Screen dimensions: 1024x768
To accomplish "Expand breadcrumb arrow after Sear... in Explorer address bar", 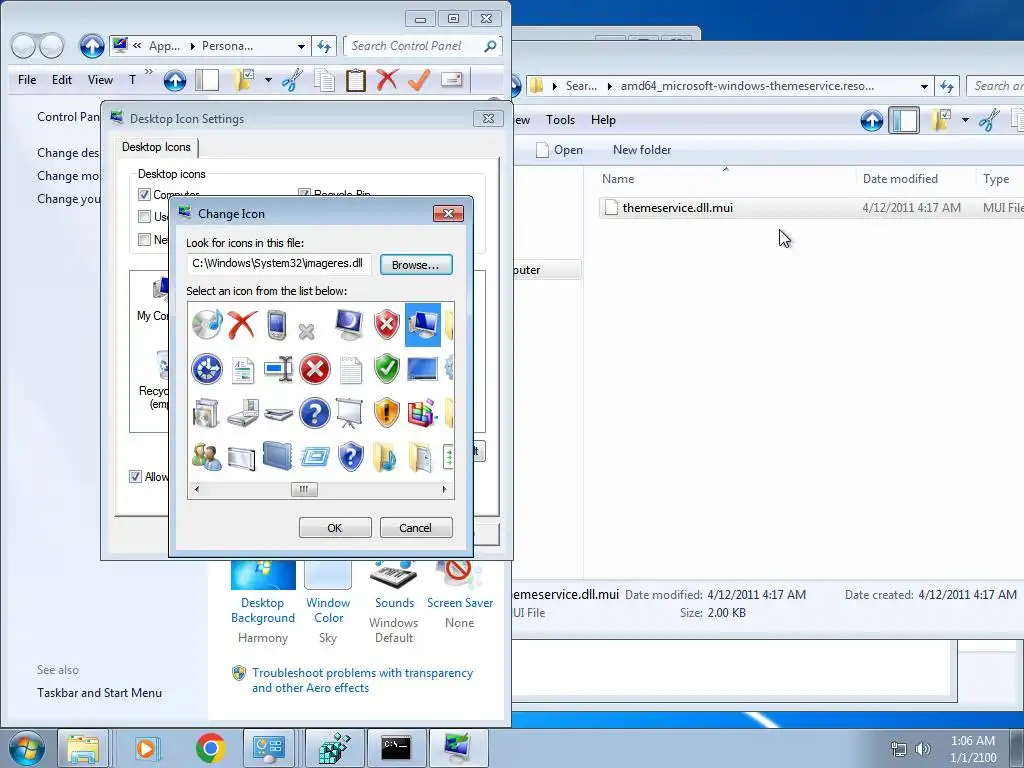I will pos(609,86).
